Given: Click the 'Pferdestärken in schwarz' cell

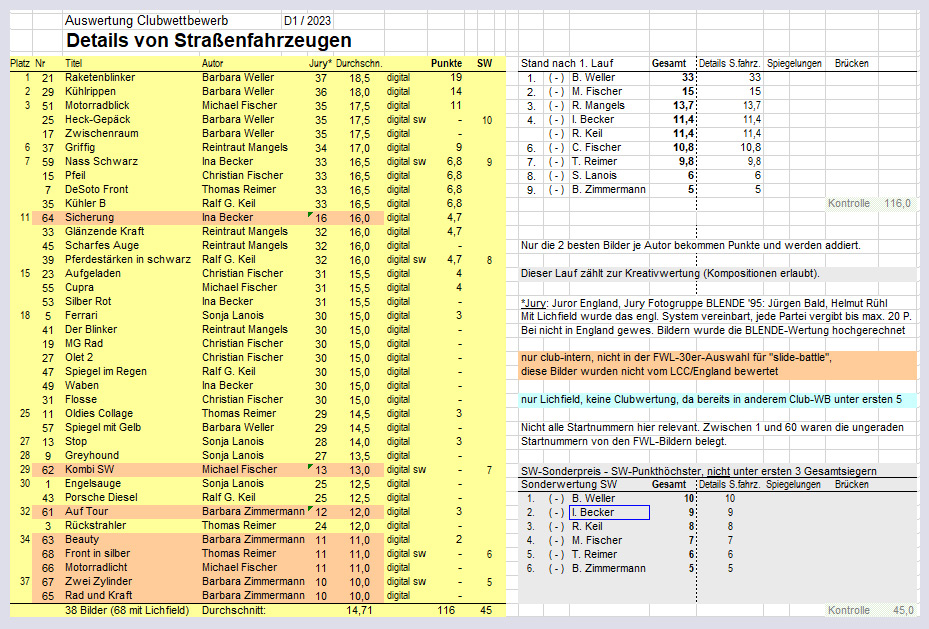Looking at the screenshot, I should click(128, 259).
